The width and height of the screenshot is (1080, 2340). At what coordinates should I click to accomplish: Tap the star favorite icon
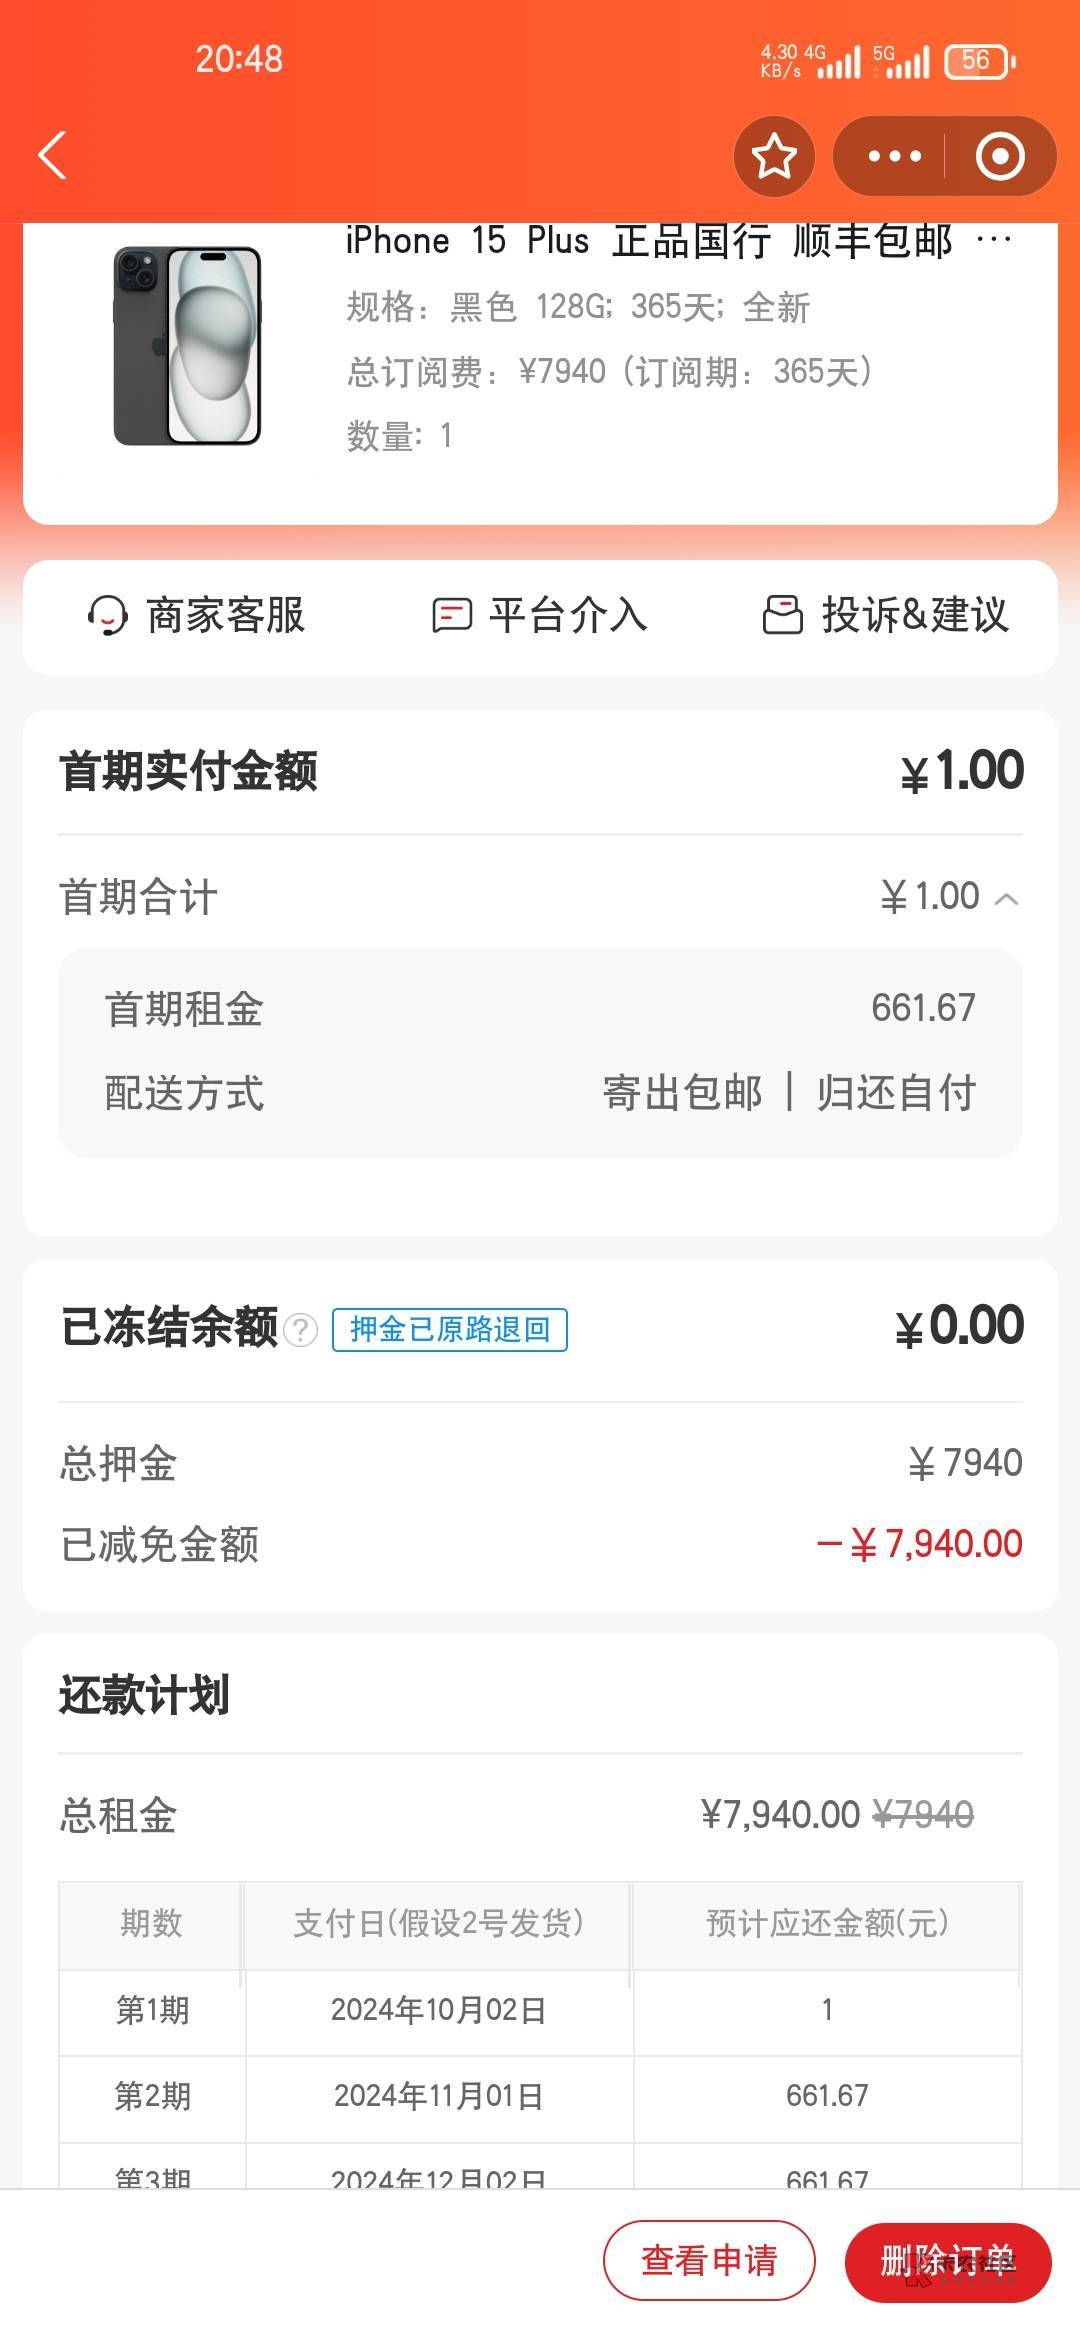click(774, 157)
